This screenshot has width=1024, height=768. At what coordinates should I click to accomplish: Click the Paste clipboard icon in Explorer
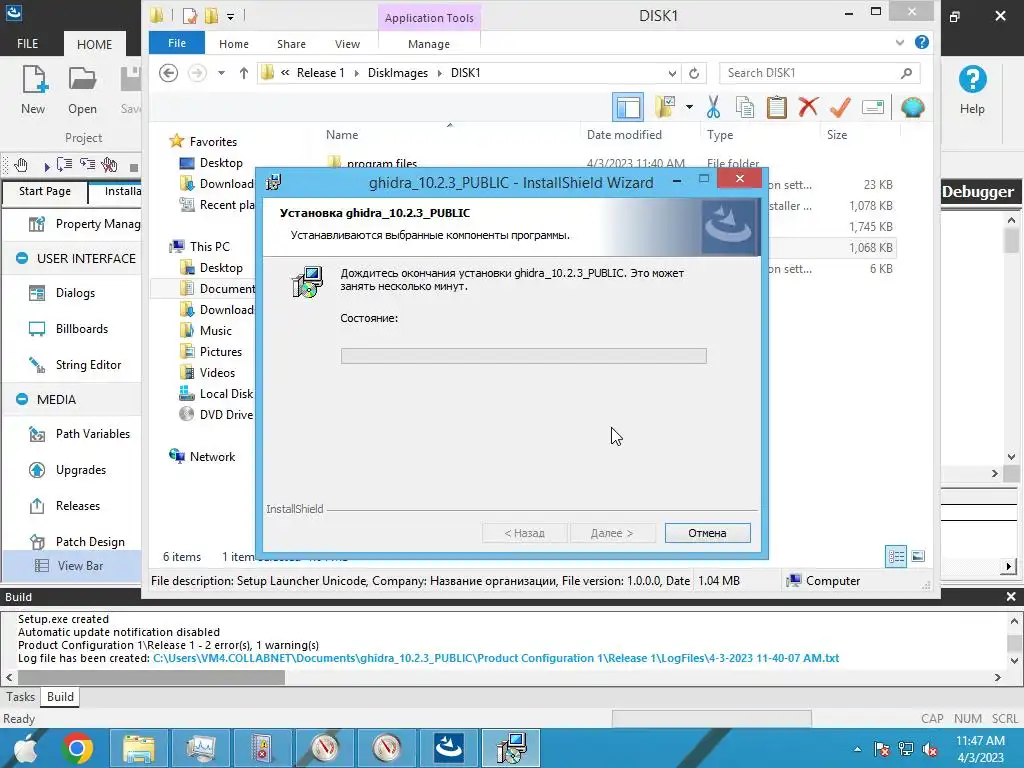coord(776,107)
